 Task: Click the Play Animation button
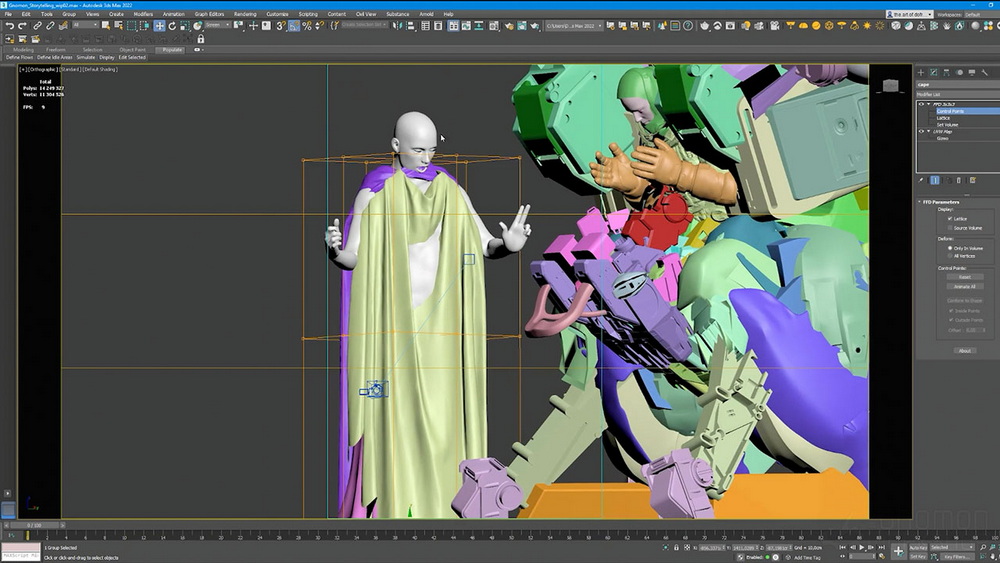(862, 548)
